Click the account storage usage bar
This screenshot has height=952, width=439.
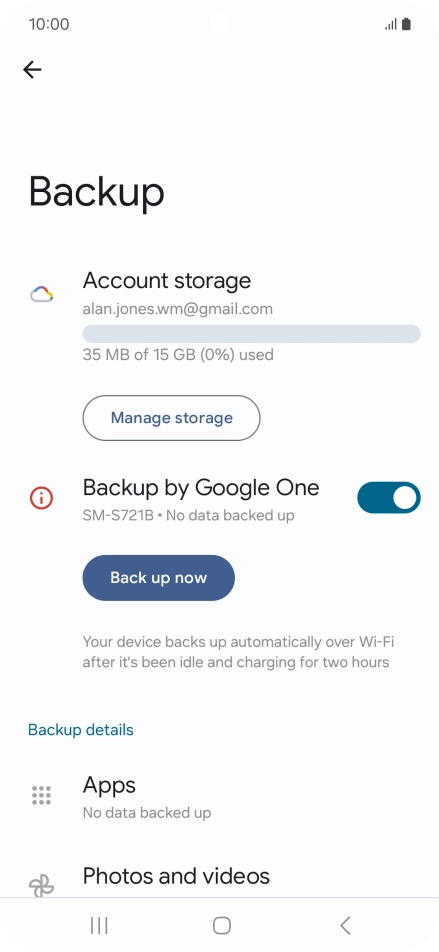tap(251, 333)
